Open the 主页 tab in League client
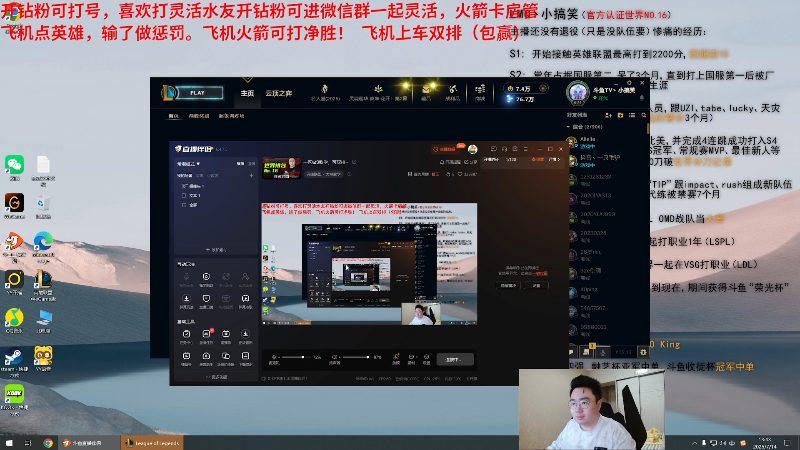Image resolution: width=800 pixels, height=450 pixels. [247, 93]
